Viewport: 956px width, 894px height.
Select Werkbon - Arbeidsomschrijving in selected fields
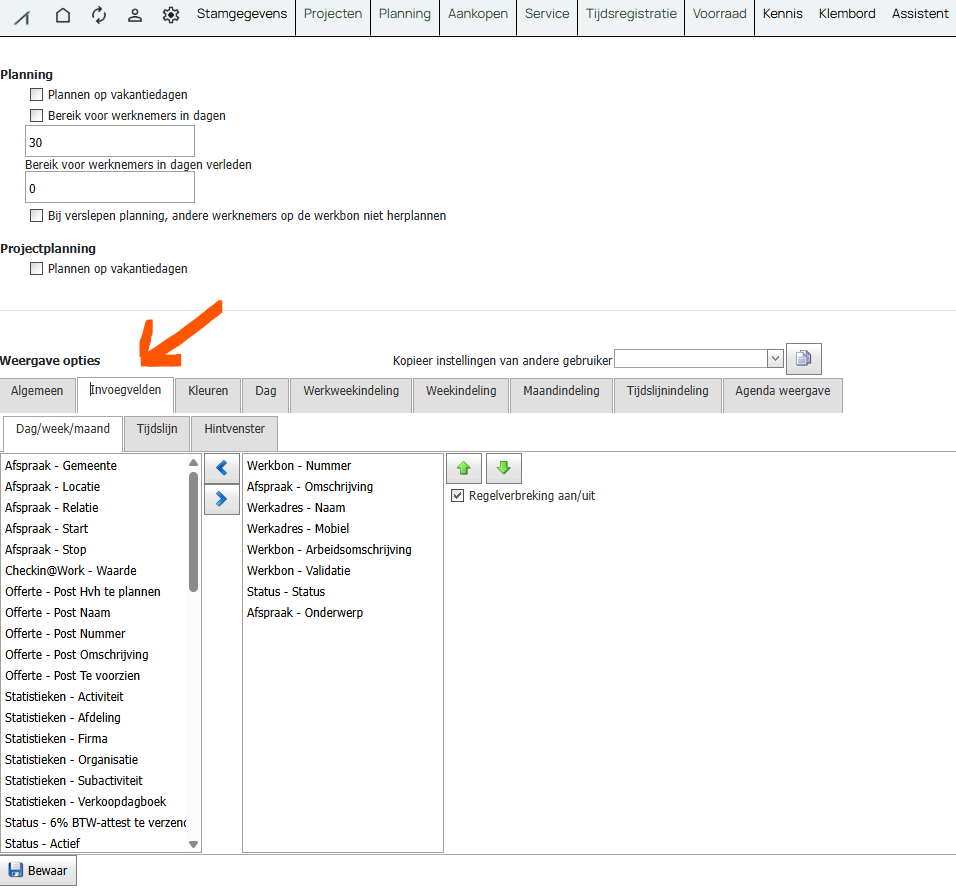(329, 549)
